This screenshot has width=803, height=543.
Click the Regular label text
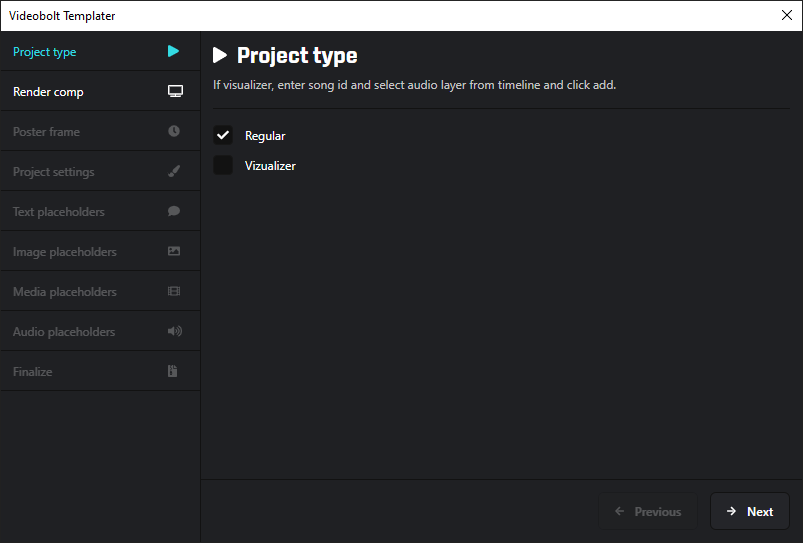(x=265, y=136)
